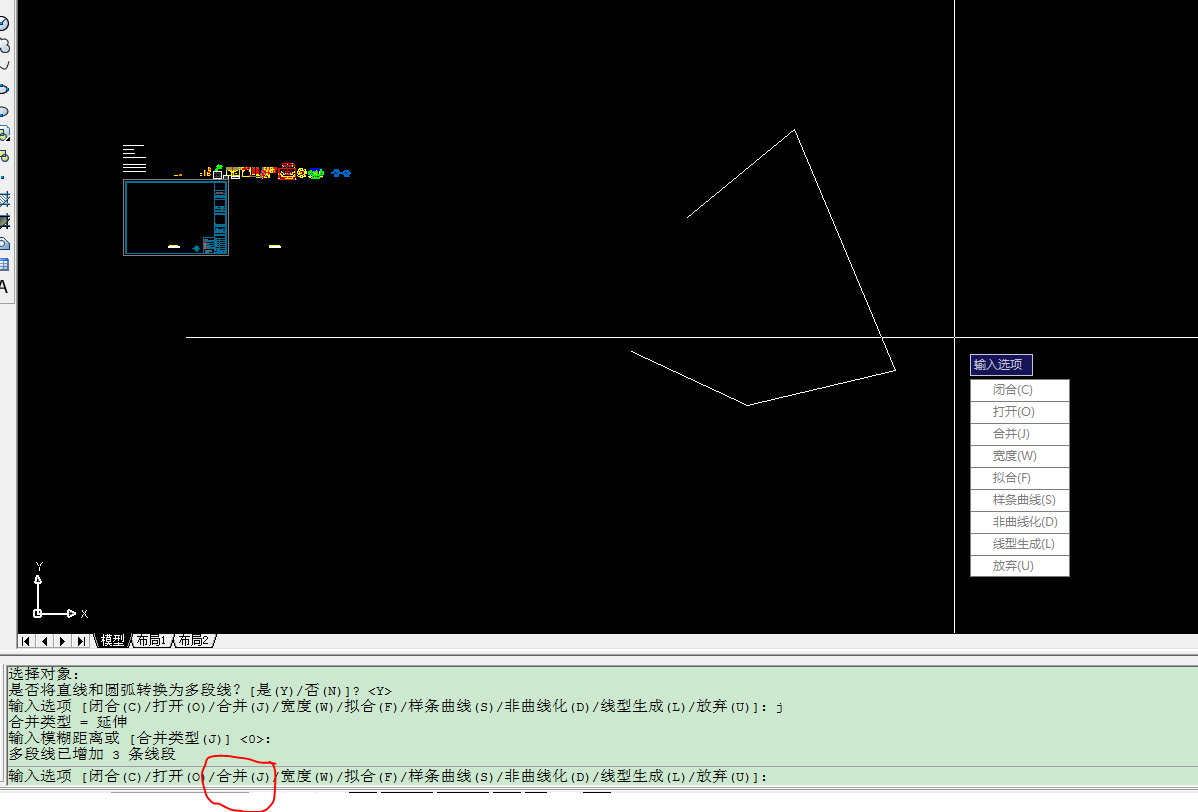Click the 选择对象: history line
Screen dimensions: 1198x812
43,674
